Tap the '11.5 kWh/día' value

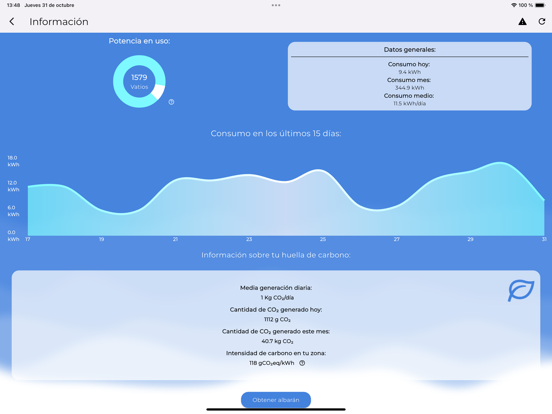click(409, 104)
